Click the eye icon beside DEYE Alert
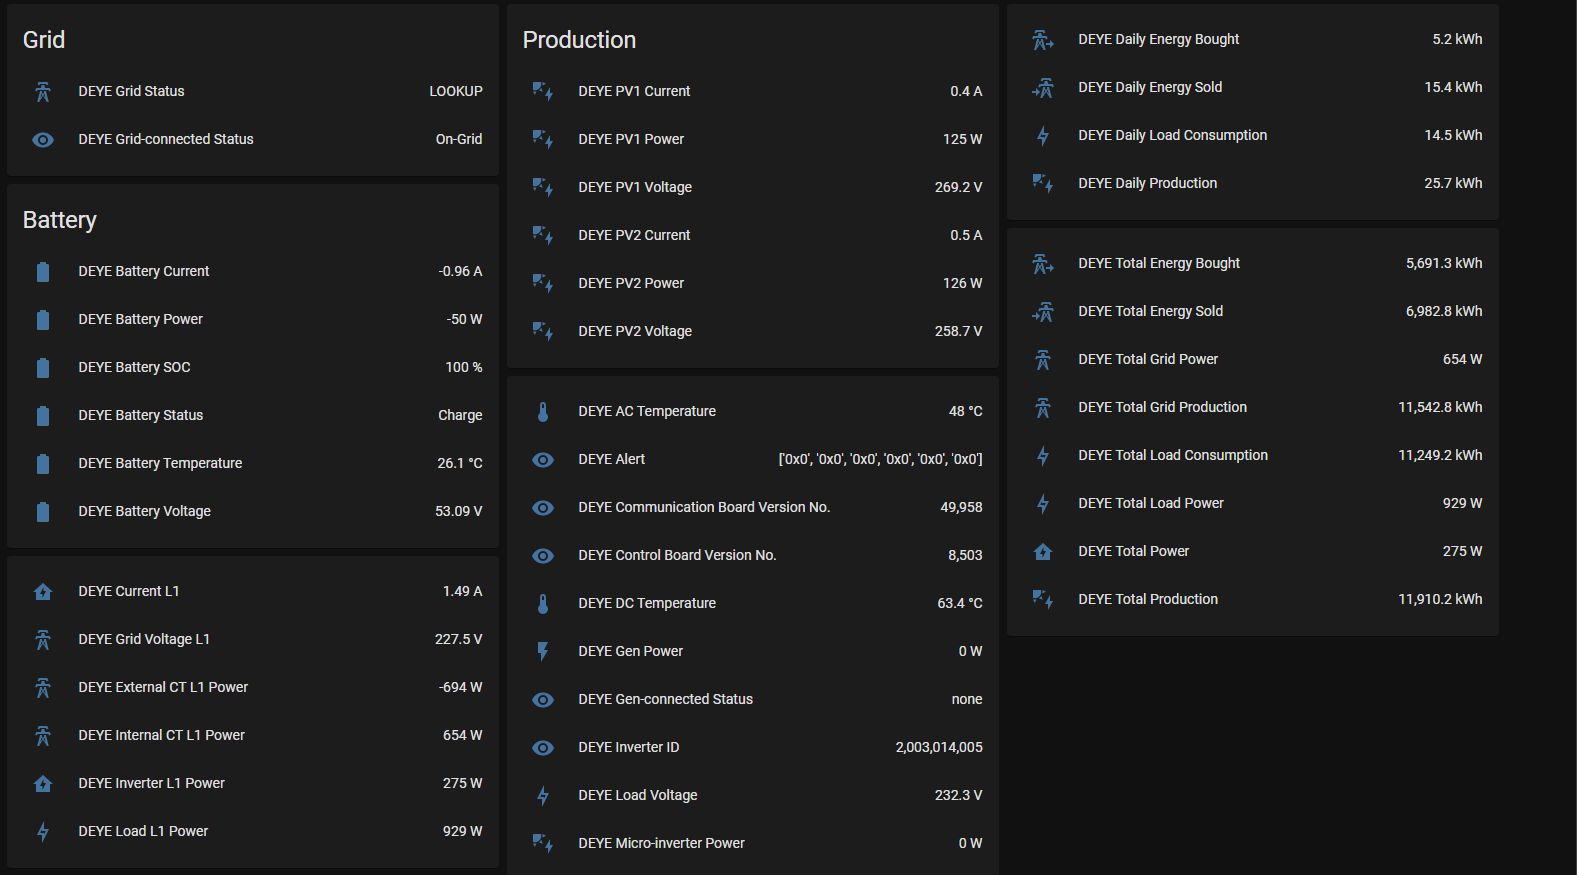1577x875 pixels. tap(543, 460)
